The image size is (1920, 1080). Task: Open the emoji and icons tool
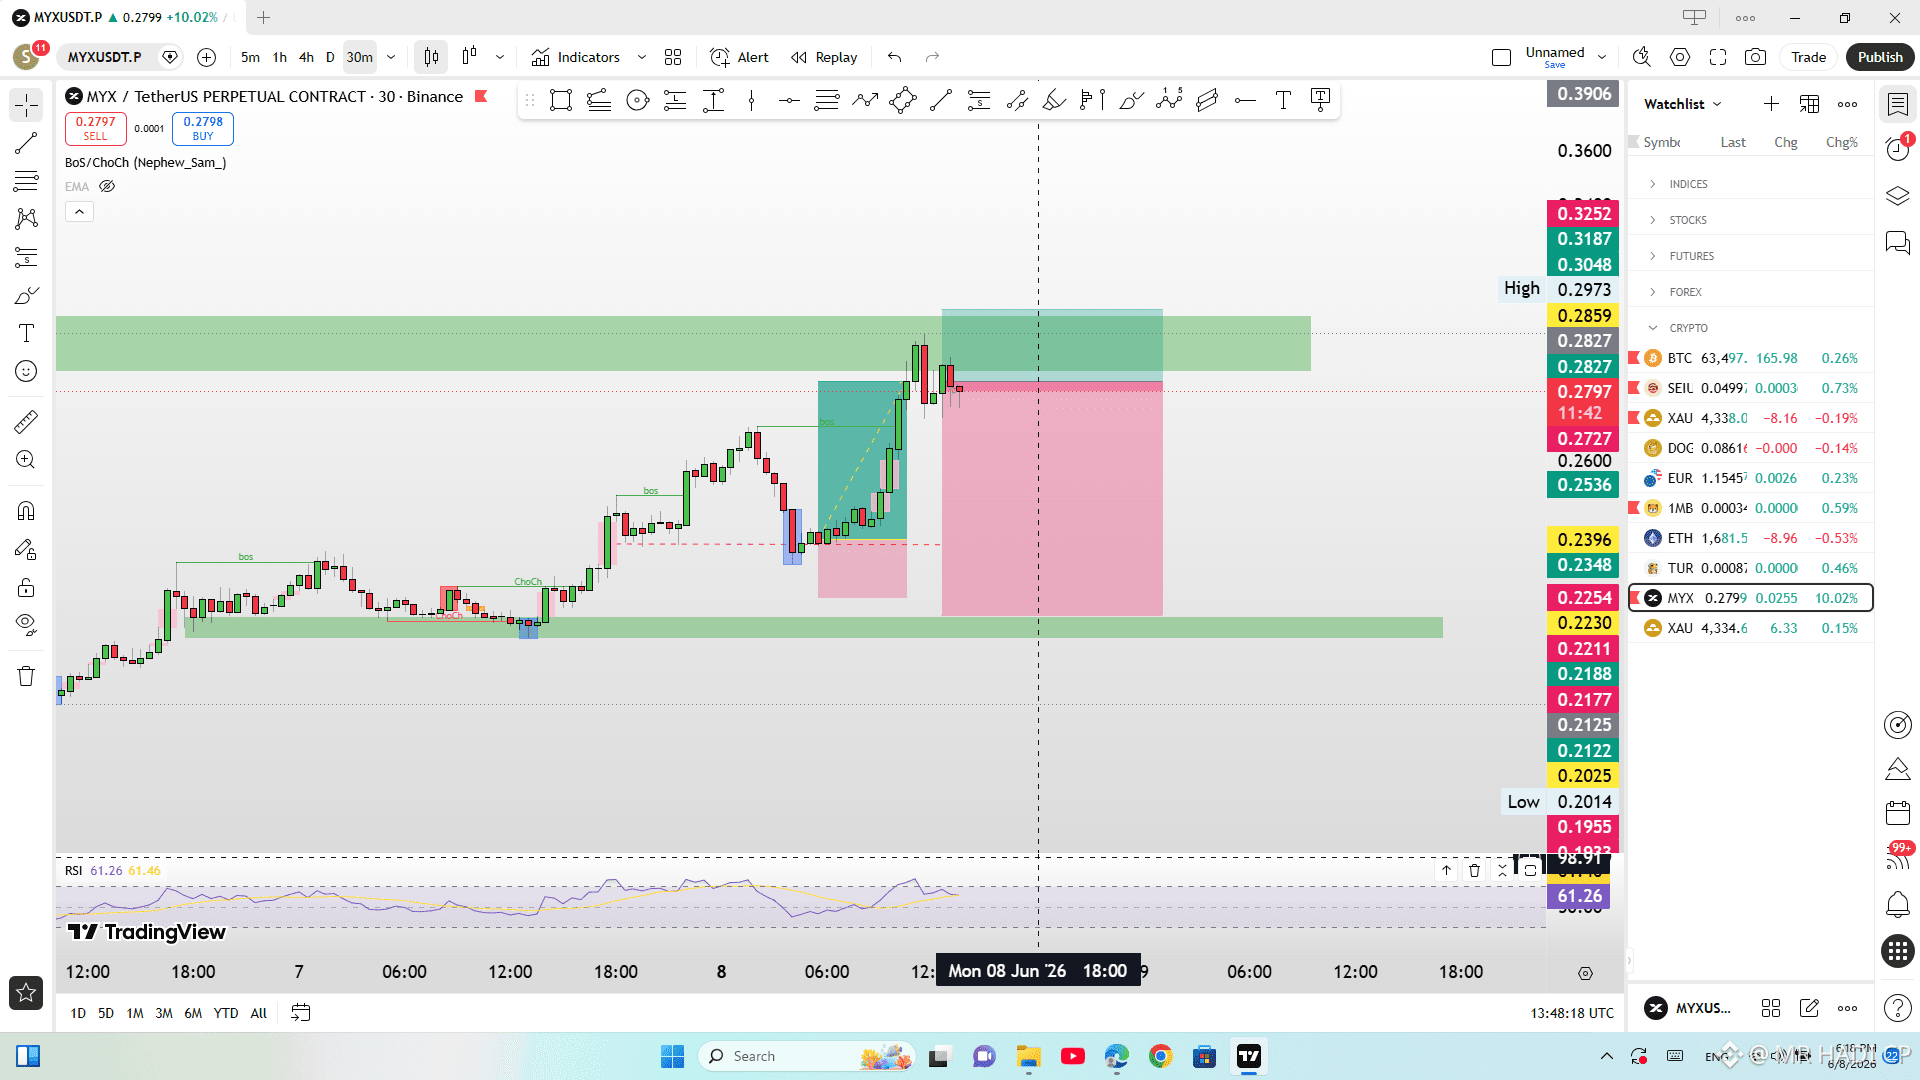tap(26, 371)
